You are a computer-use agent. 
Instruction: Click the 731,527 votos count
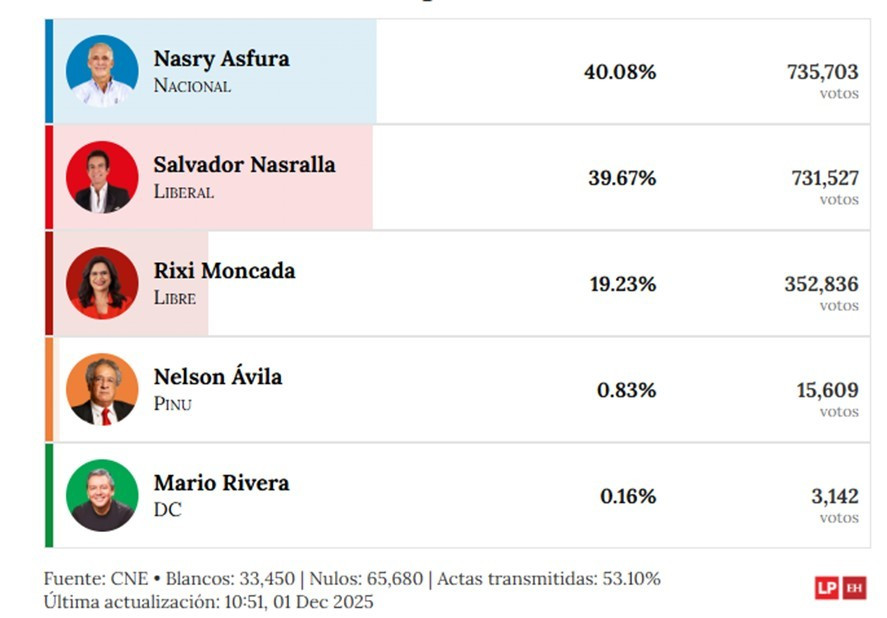click(x=825, y=187)
